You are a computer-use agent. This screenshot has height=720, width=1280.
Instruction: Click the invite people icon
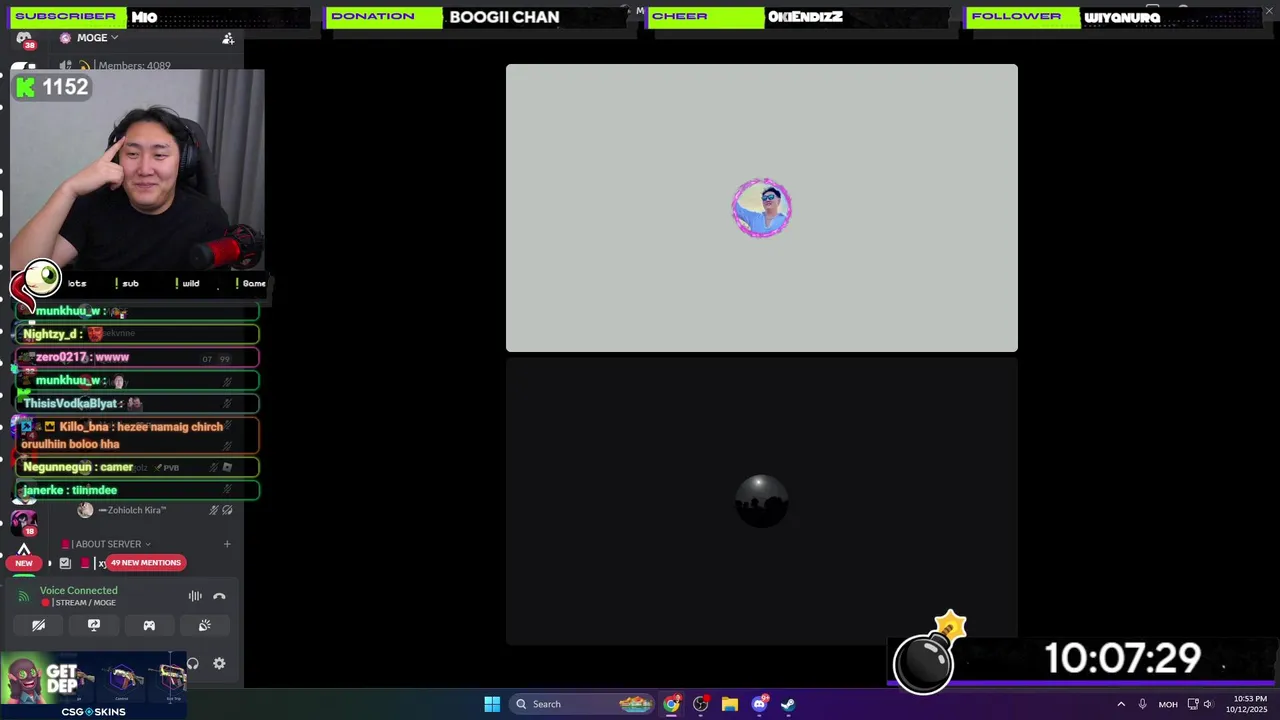point(228,38)
